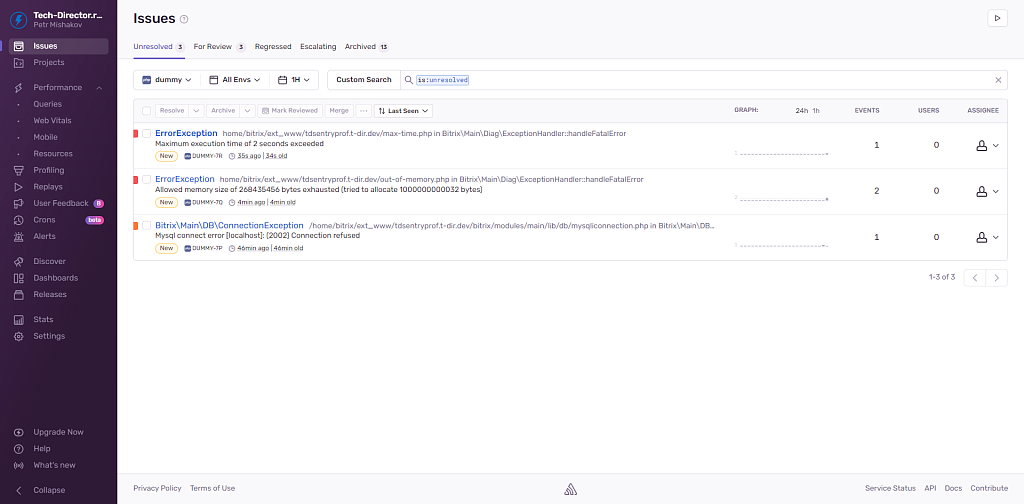Image resolution: width=1024 pixels, height=504 pixels.
Task: Click the Custom Search button
Action: coord(364,80)
